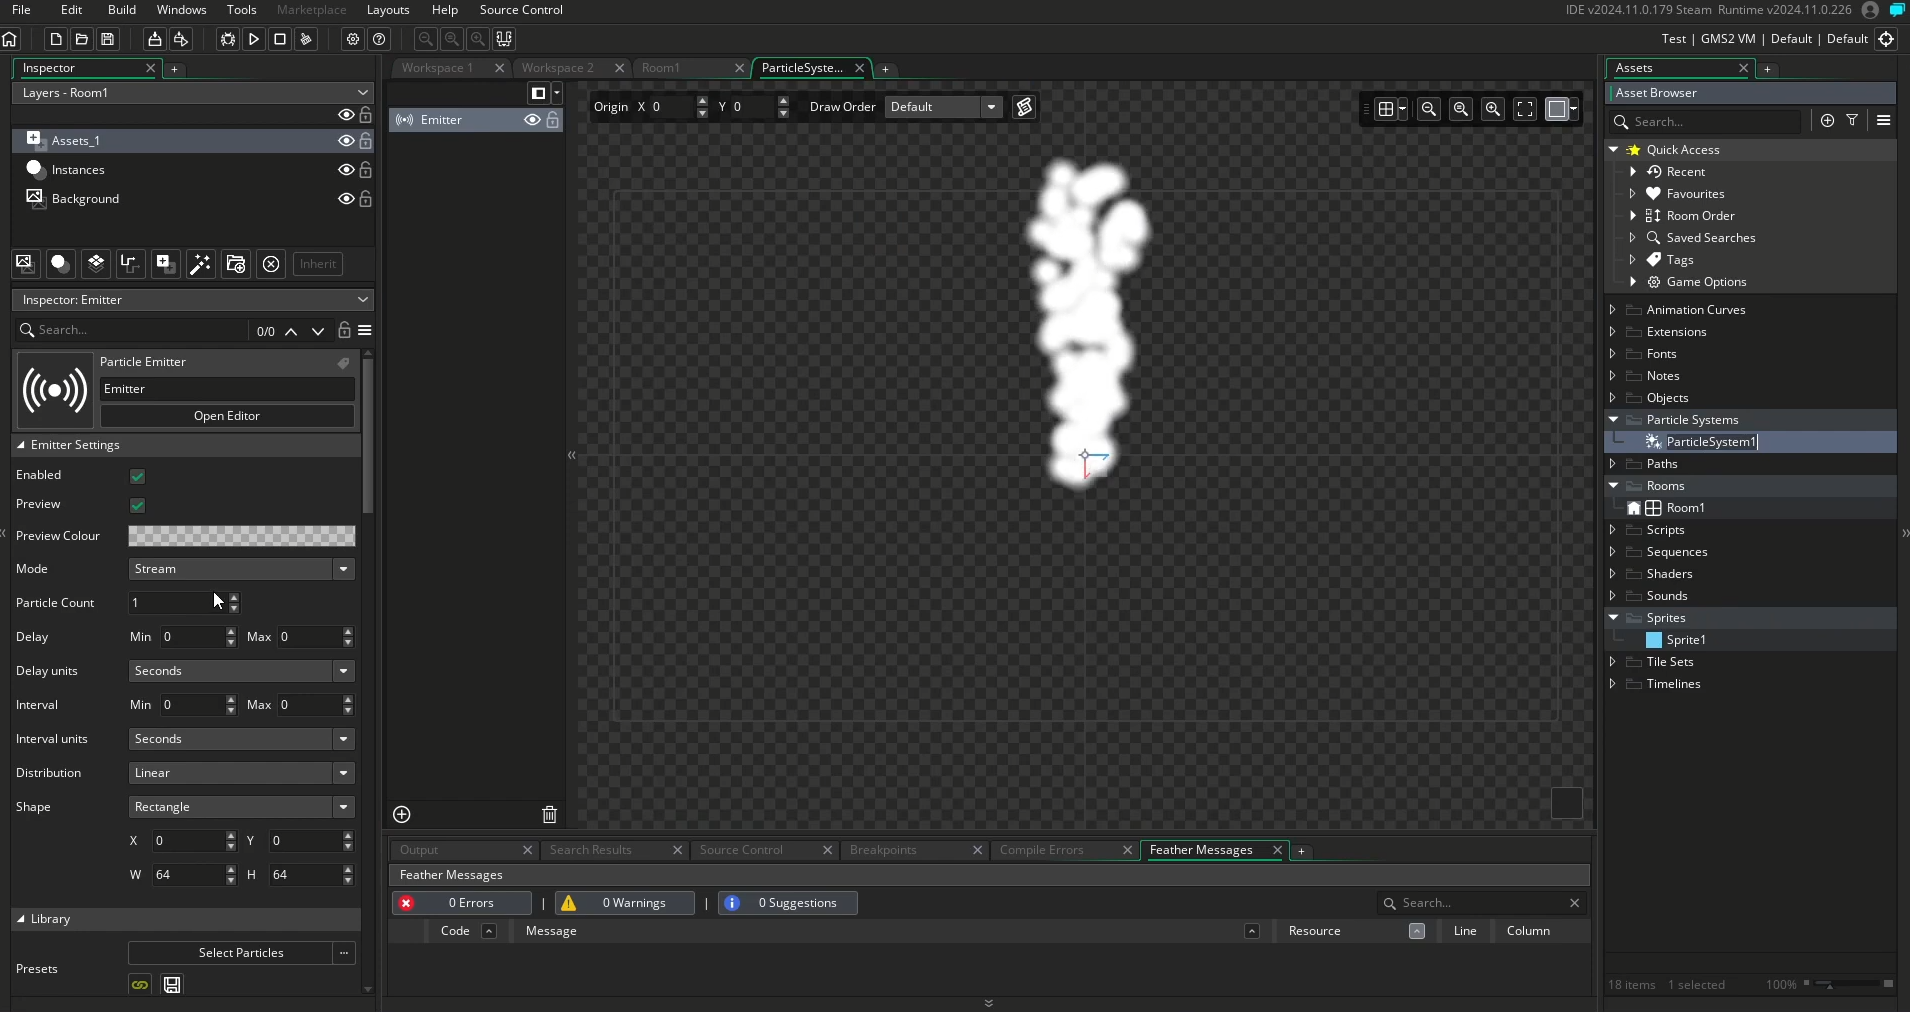
Task: Add a new asset in Asset Browser
Action: pos(1828,121)
